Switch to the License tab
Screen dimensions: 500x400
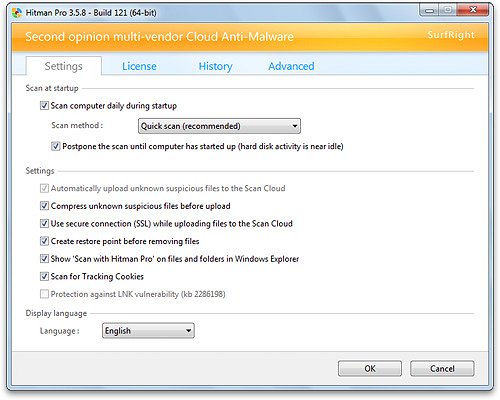tap(139, 66)
